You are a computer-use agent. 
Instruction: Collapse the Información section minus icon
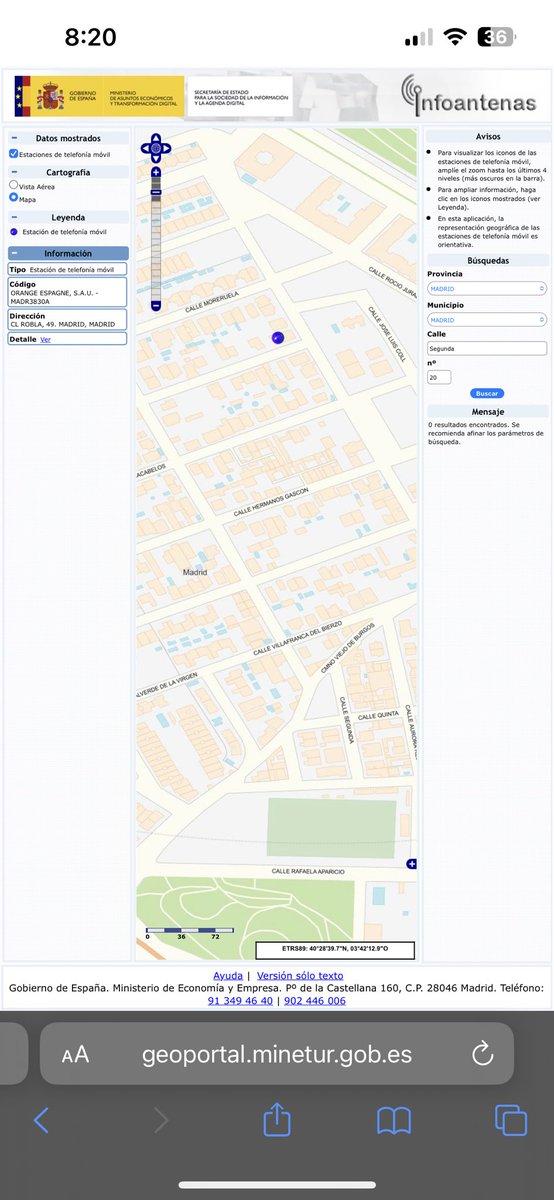[x=13, y=254]
